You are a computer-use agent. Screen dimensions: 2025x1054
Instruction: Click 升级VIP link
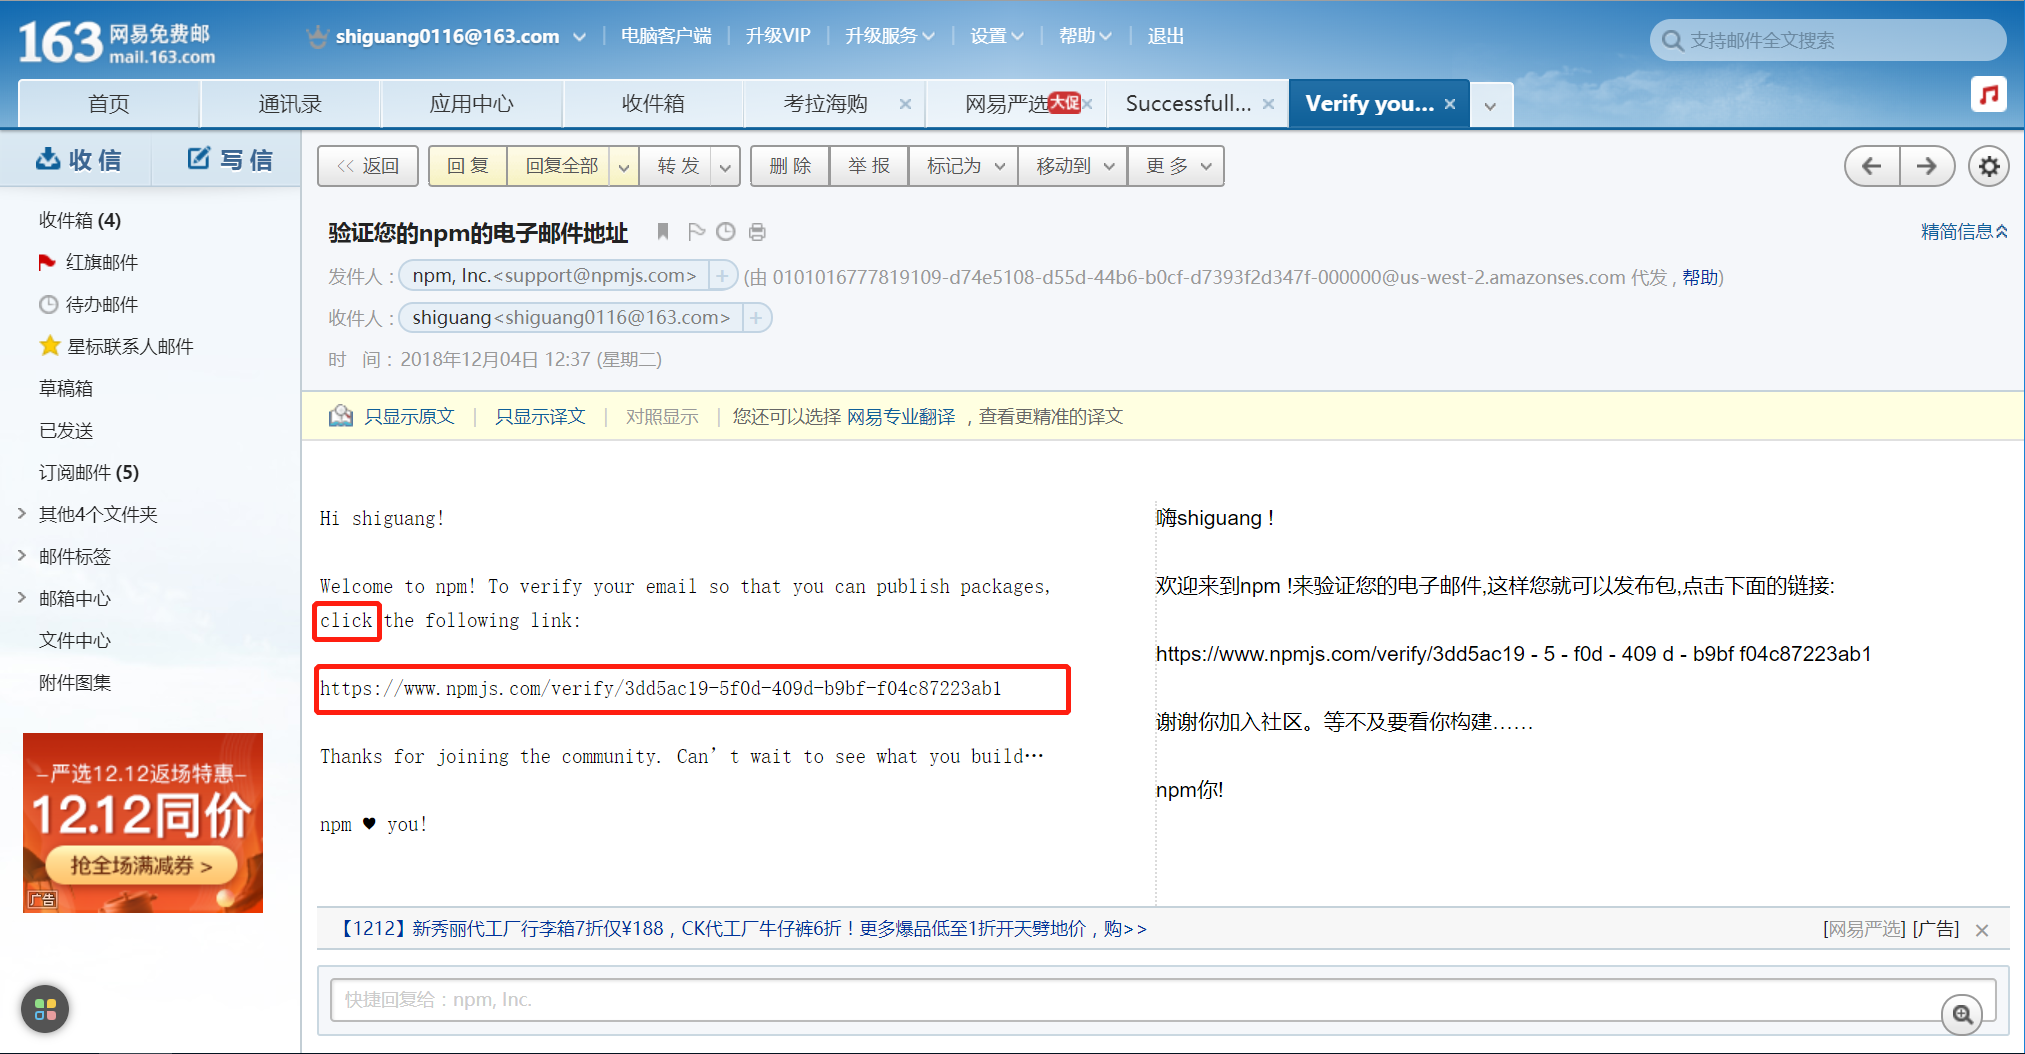tap(778, 36)
